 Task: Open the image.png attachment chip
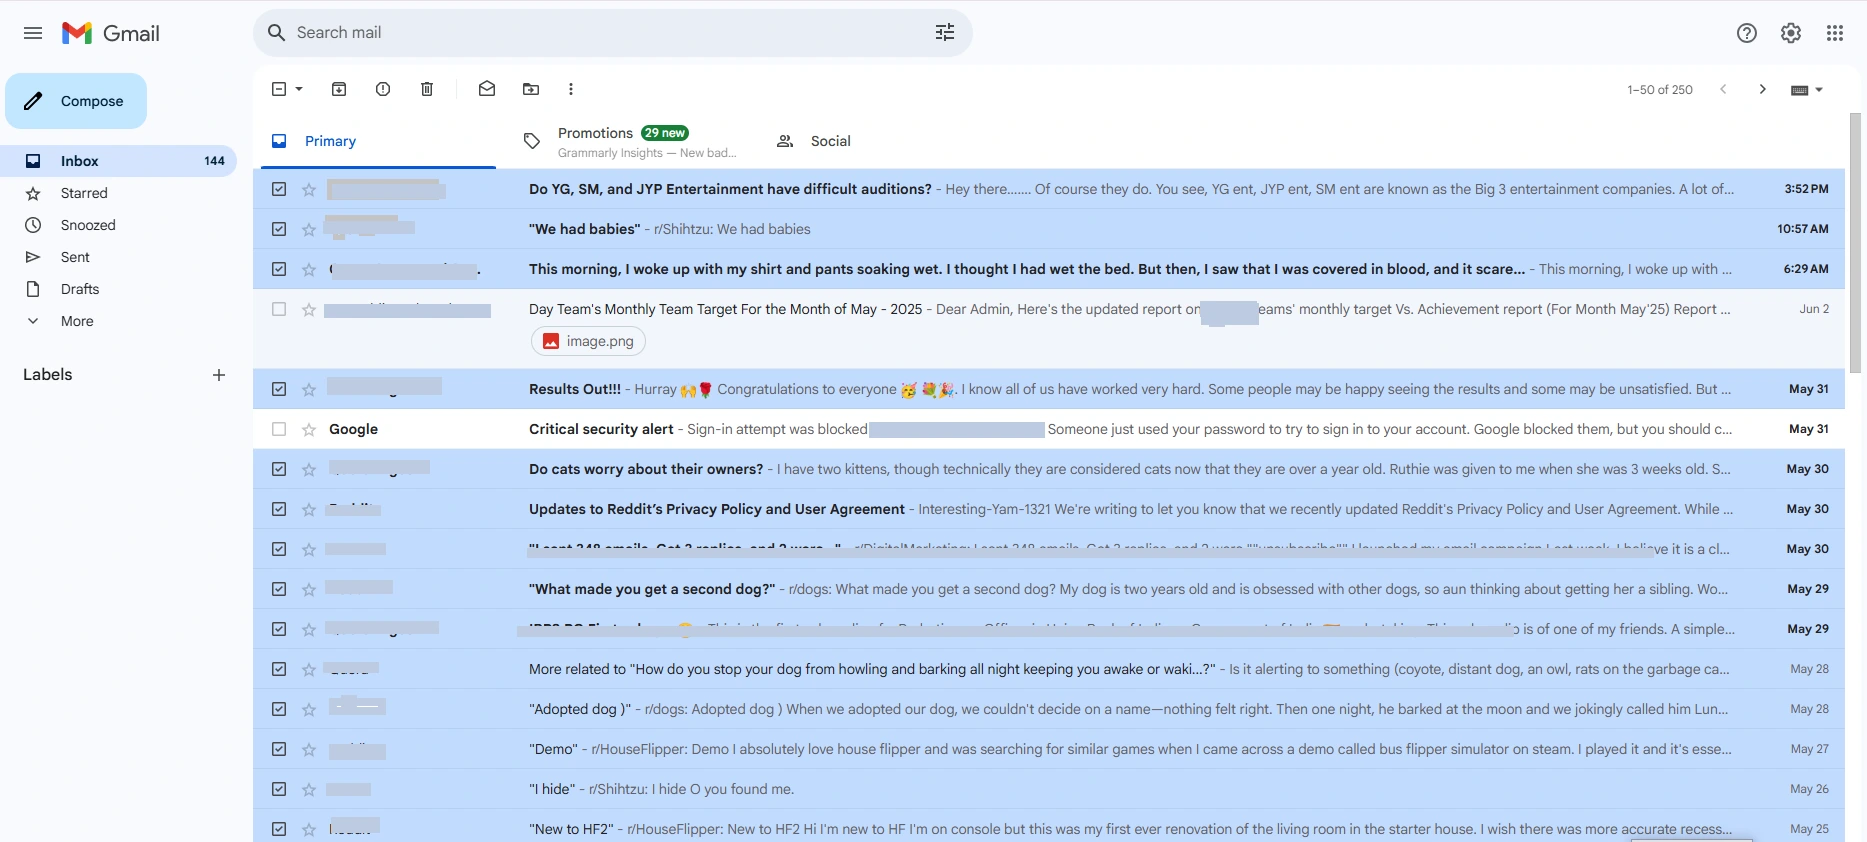tap(588, 341)
